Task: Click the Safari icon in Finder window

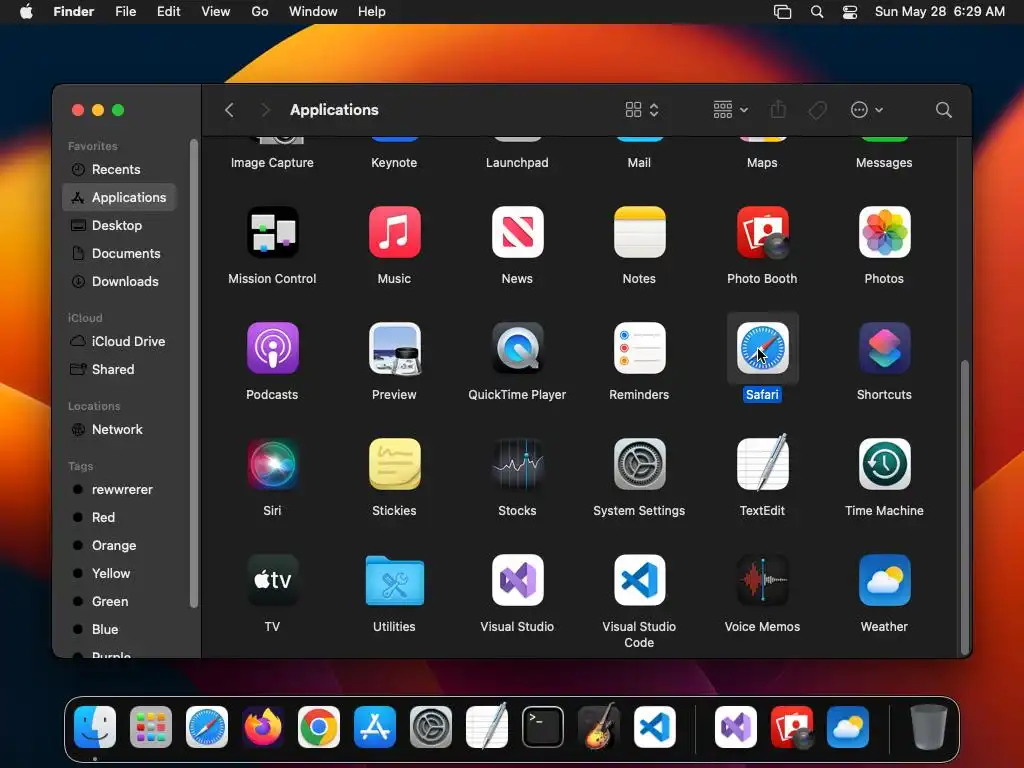Action: tap(762, 348)
